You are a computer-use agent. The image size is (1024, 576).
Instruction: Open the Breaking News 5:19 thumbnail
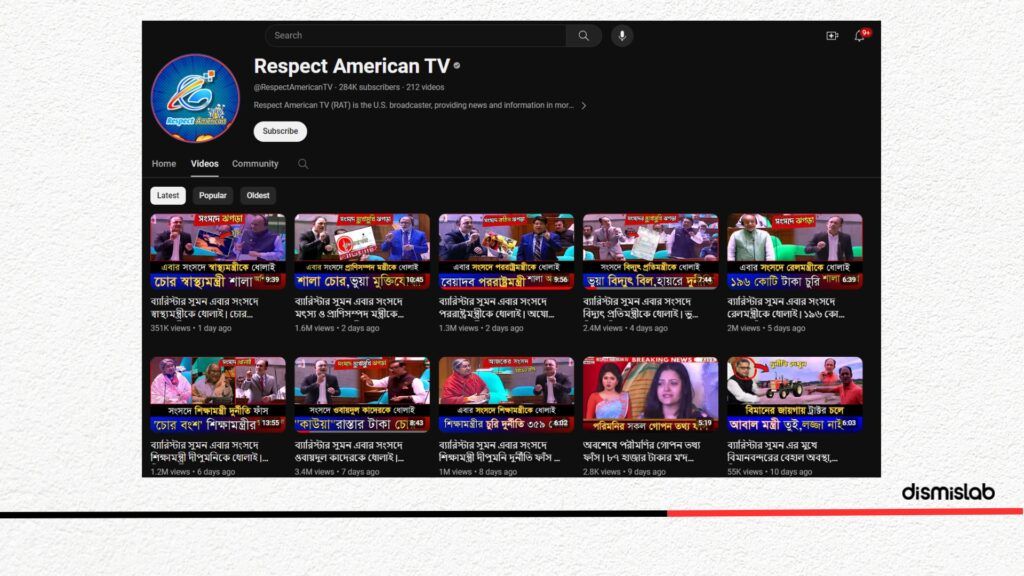650,394
